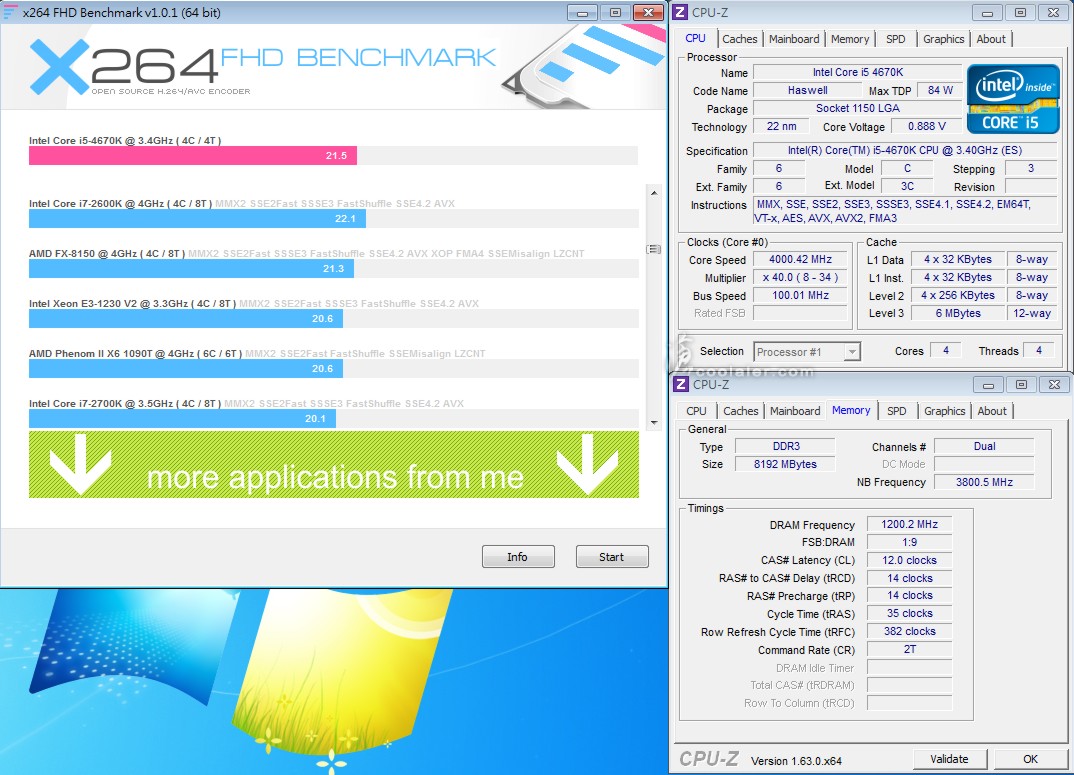The image size is (1074, 775).
Task: Click the more applications from me banner
Action: [x=334, y=464]
